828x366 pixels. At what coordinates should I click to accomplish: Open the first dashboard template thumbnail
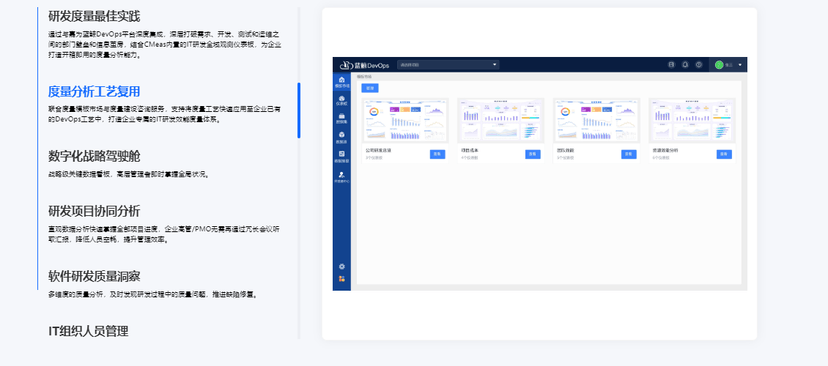[x=406, y=120]
